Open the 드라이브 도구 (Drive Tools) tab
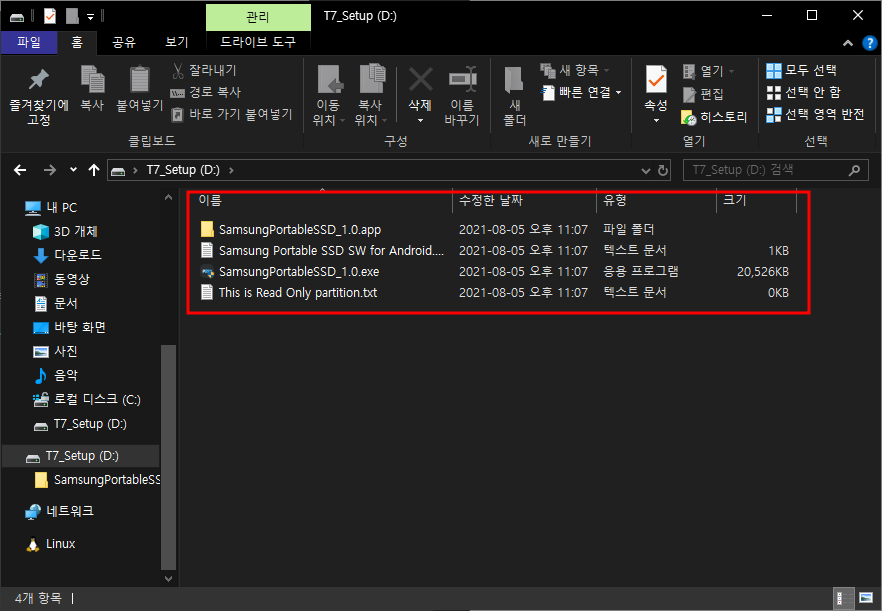 258,42
